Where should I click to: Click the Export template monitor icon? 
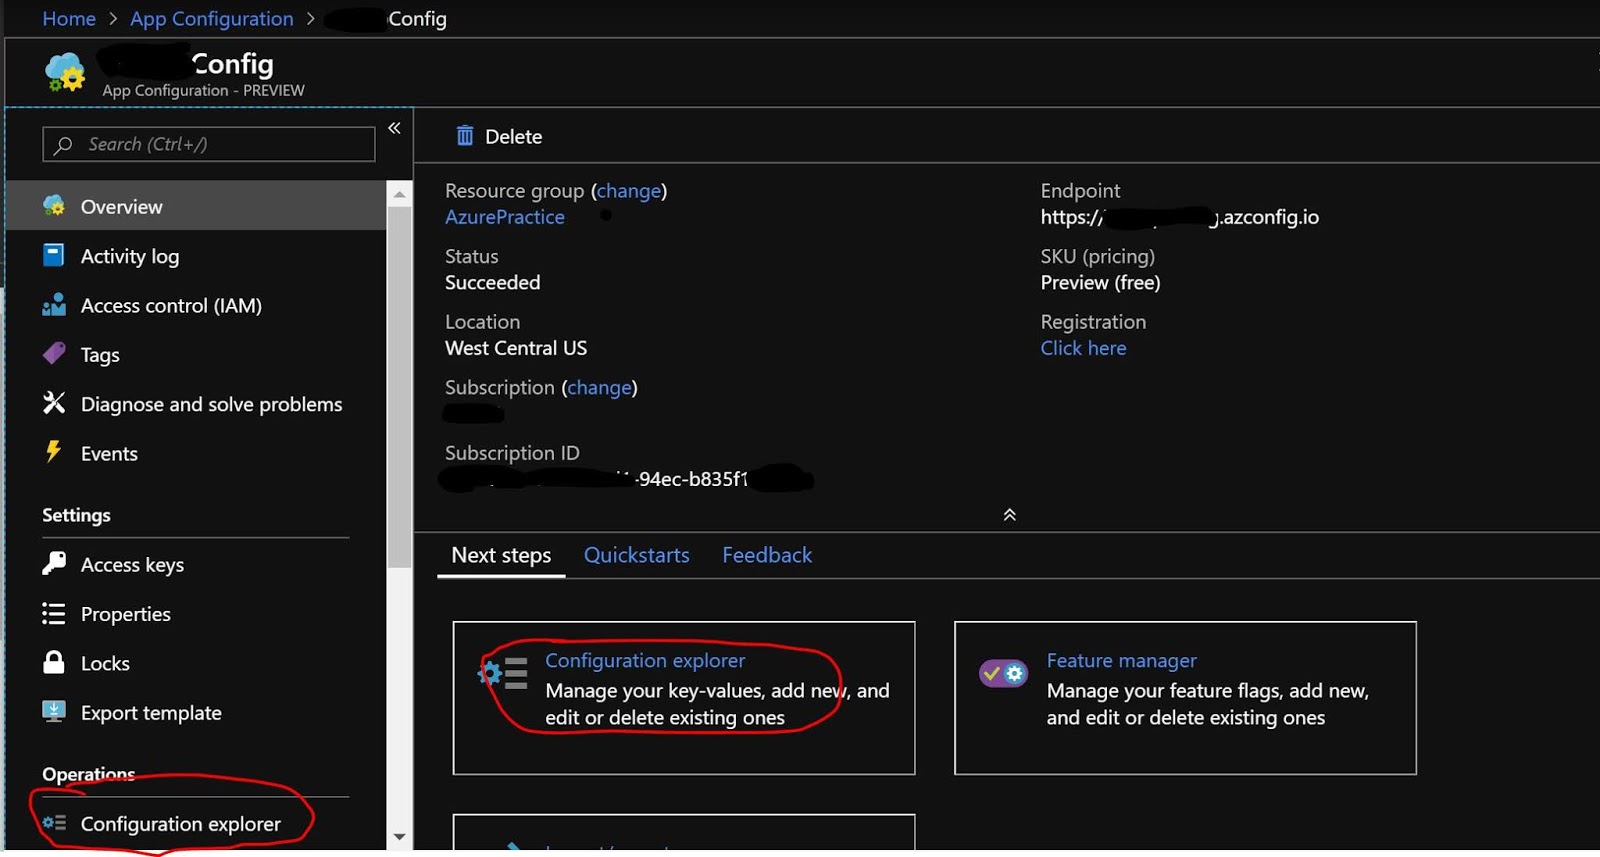(54, 711)
